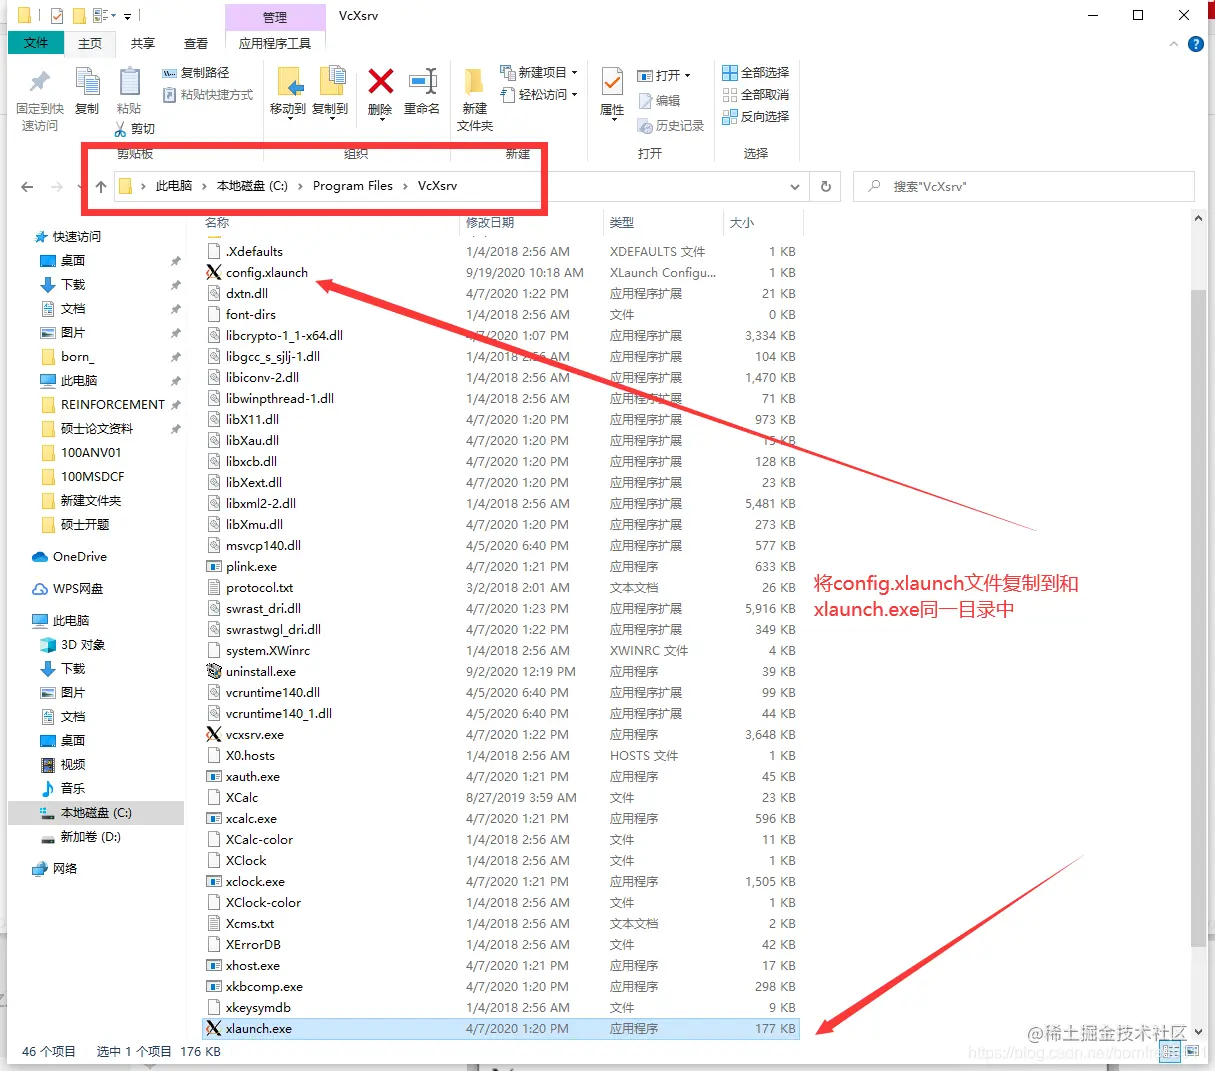Create a New folder (新建文件夹)

(475, 99)
